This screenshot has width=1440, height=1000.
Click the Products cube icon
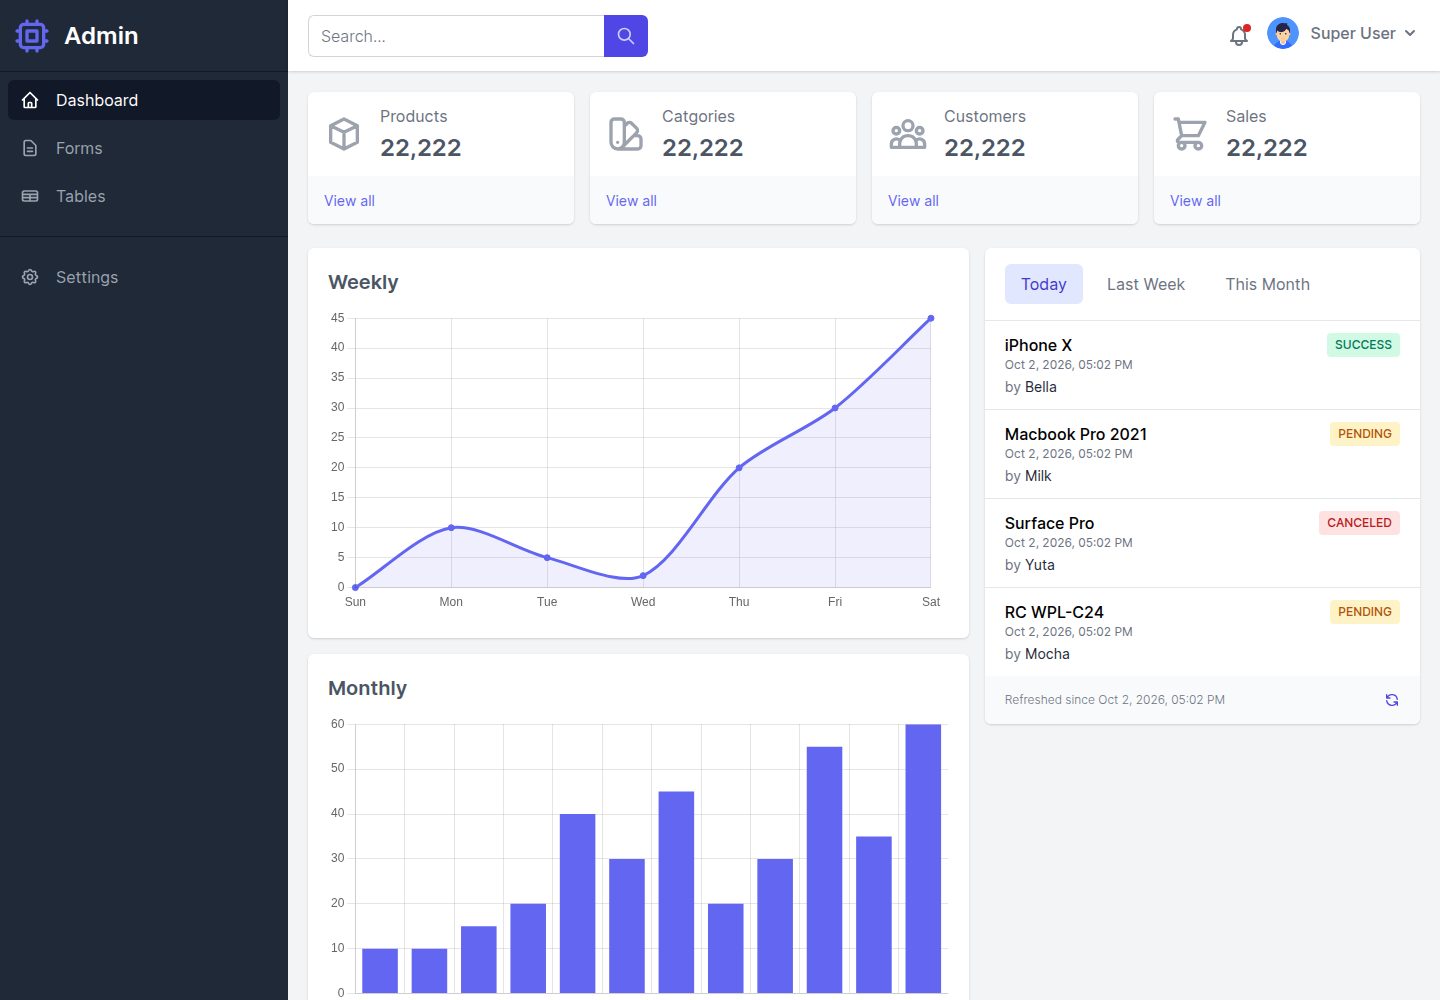click(x=344, y=133)
